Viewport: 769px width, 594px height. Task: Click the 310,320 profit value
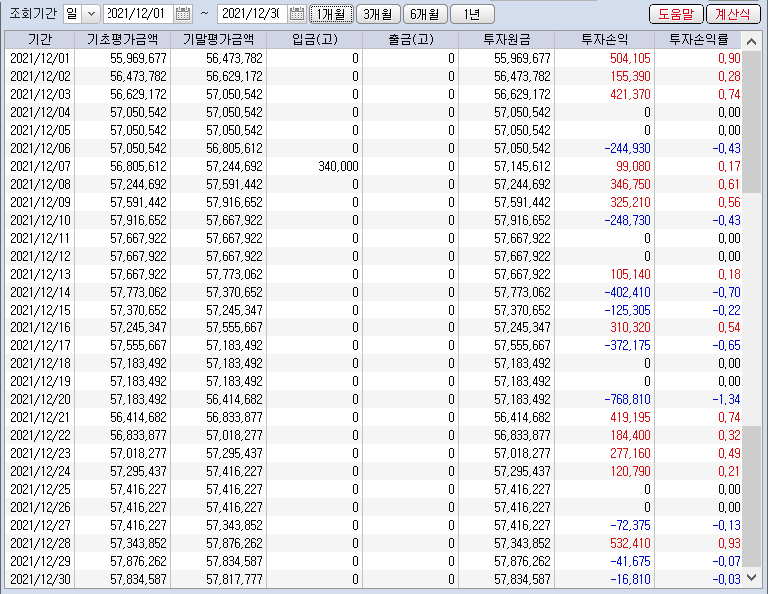pos(630,327)
